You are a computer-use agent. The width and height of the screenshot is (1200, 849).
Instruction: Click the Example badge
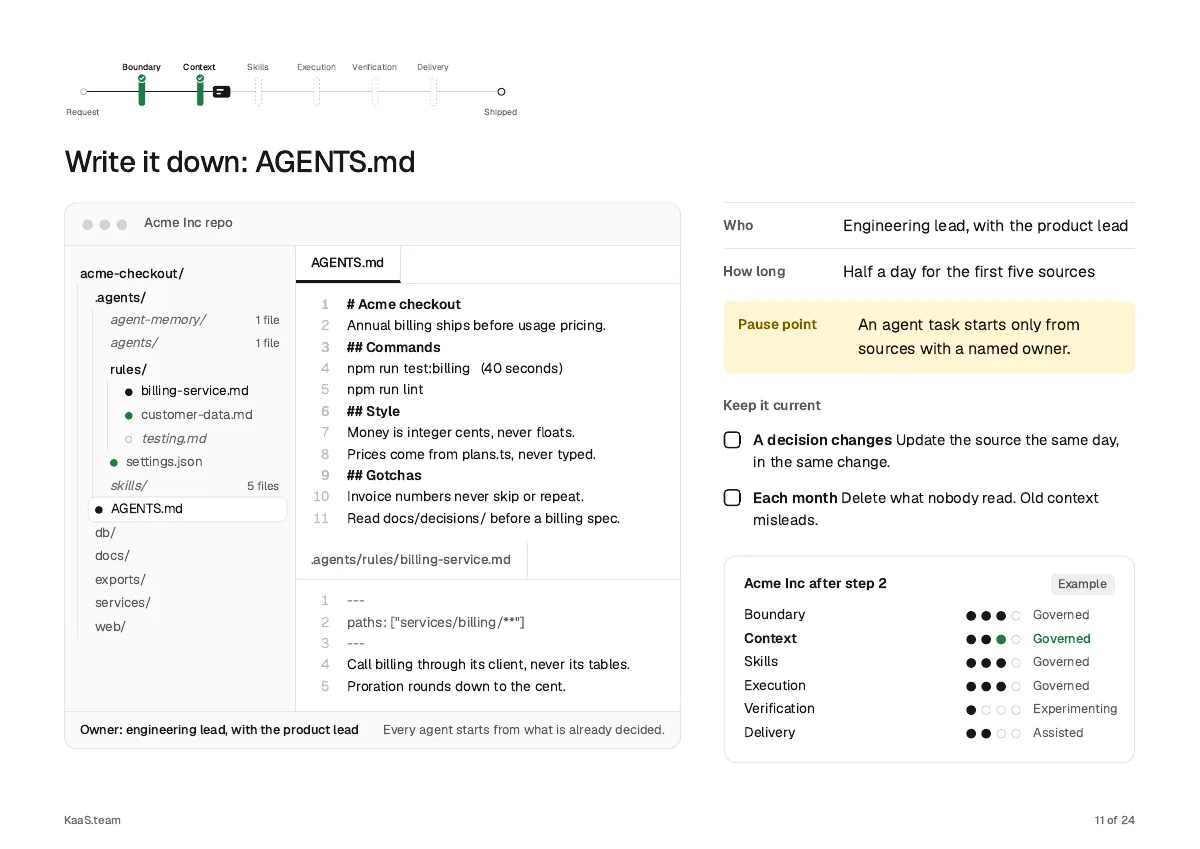click(1083, 584)
